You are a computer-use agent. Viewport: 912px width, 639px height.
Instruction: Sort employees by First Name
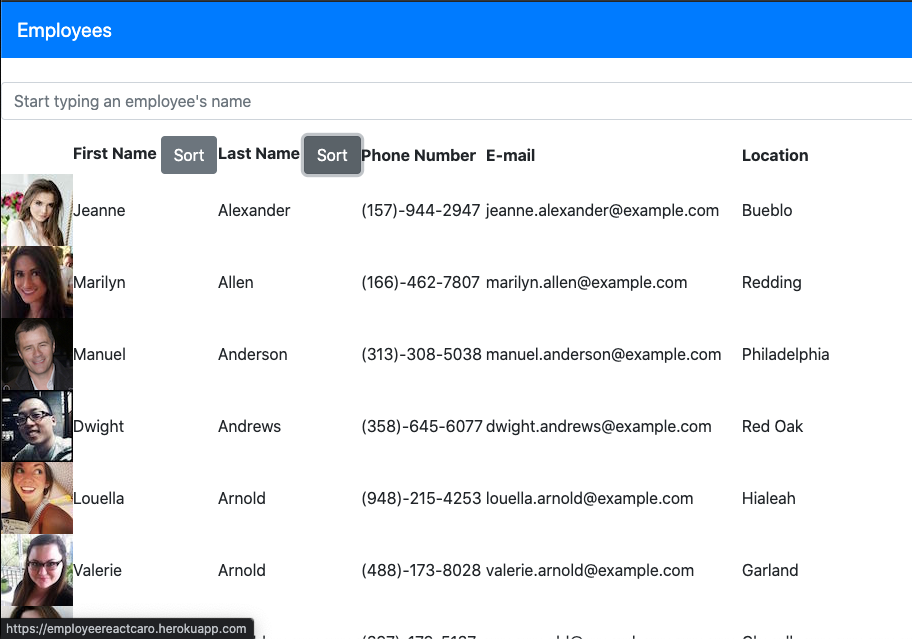[189, 155]
